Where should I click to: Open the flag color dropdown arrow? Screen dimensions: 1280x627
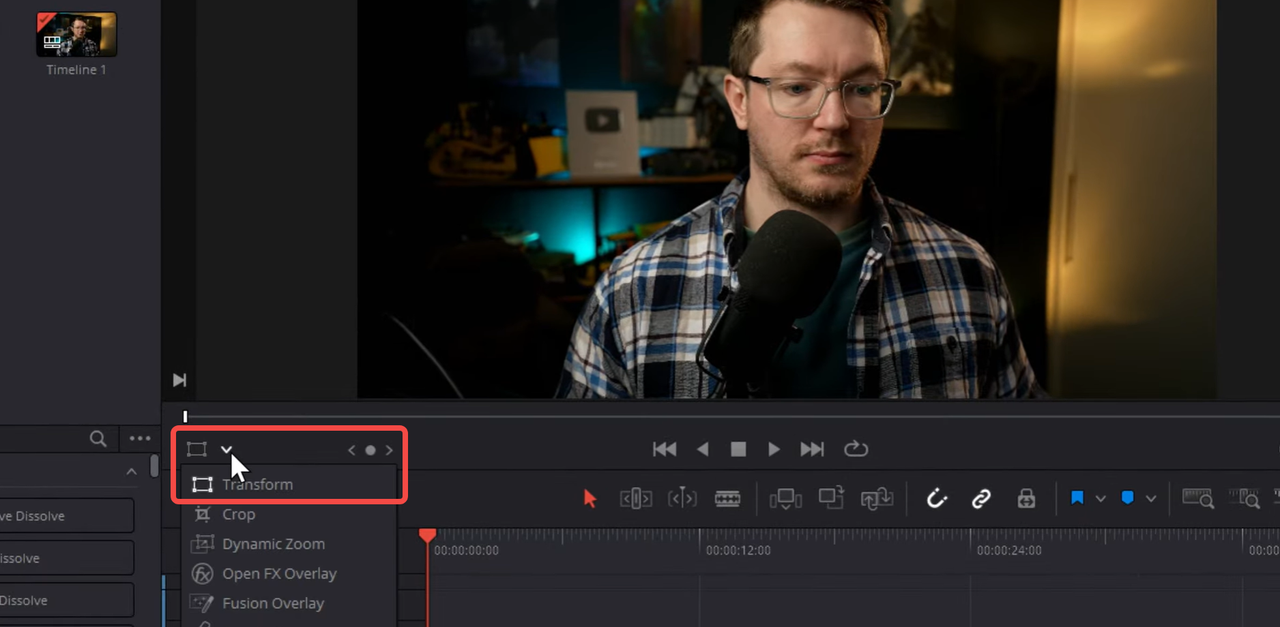pos(1101,498)
